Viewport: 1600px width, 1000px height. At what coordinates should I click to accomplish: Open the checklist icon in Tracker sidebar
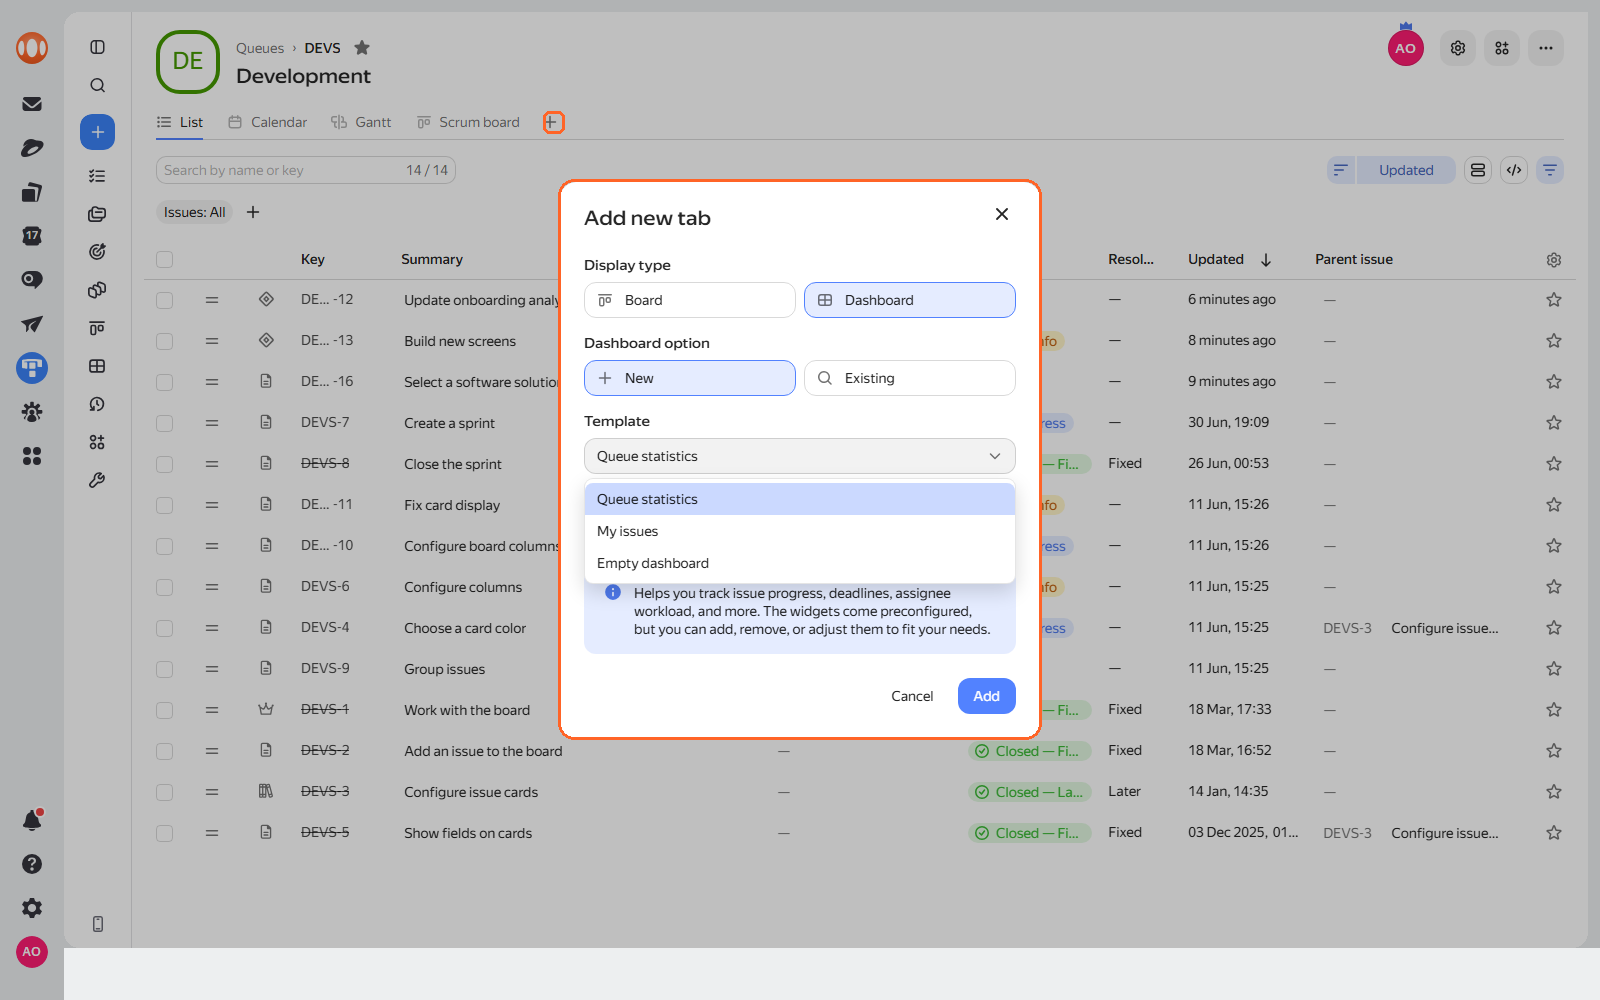97,176
